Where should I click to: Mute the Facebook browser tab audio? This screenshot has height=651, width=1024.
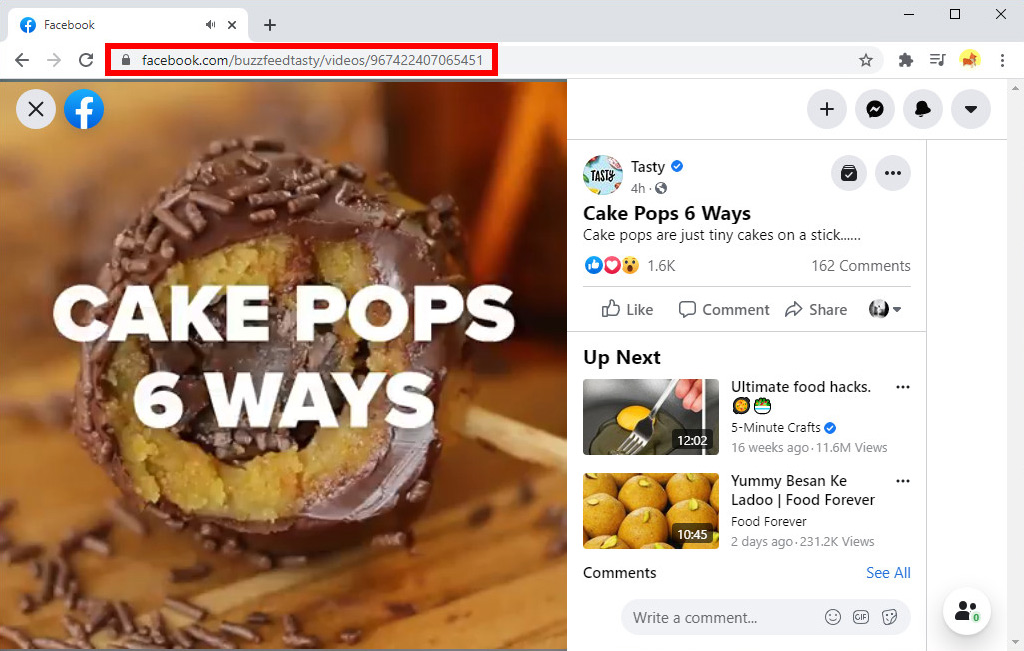tap(209, 24)
